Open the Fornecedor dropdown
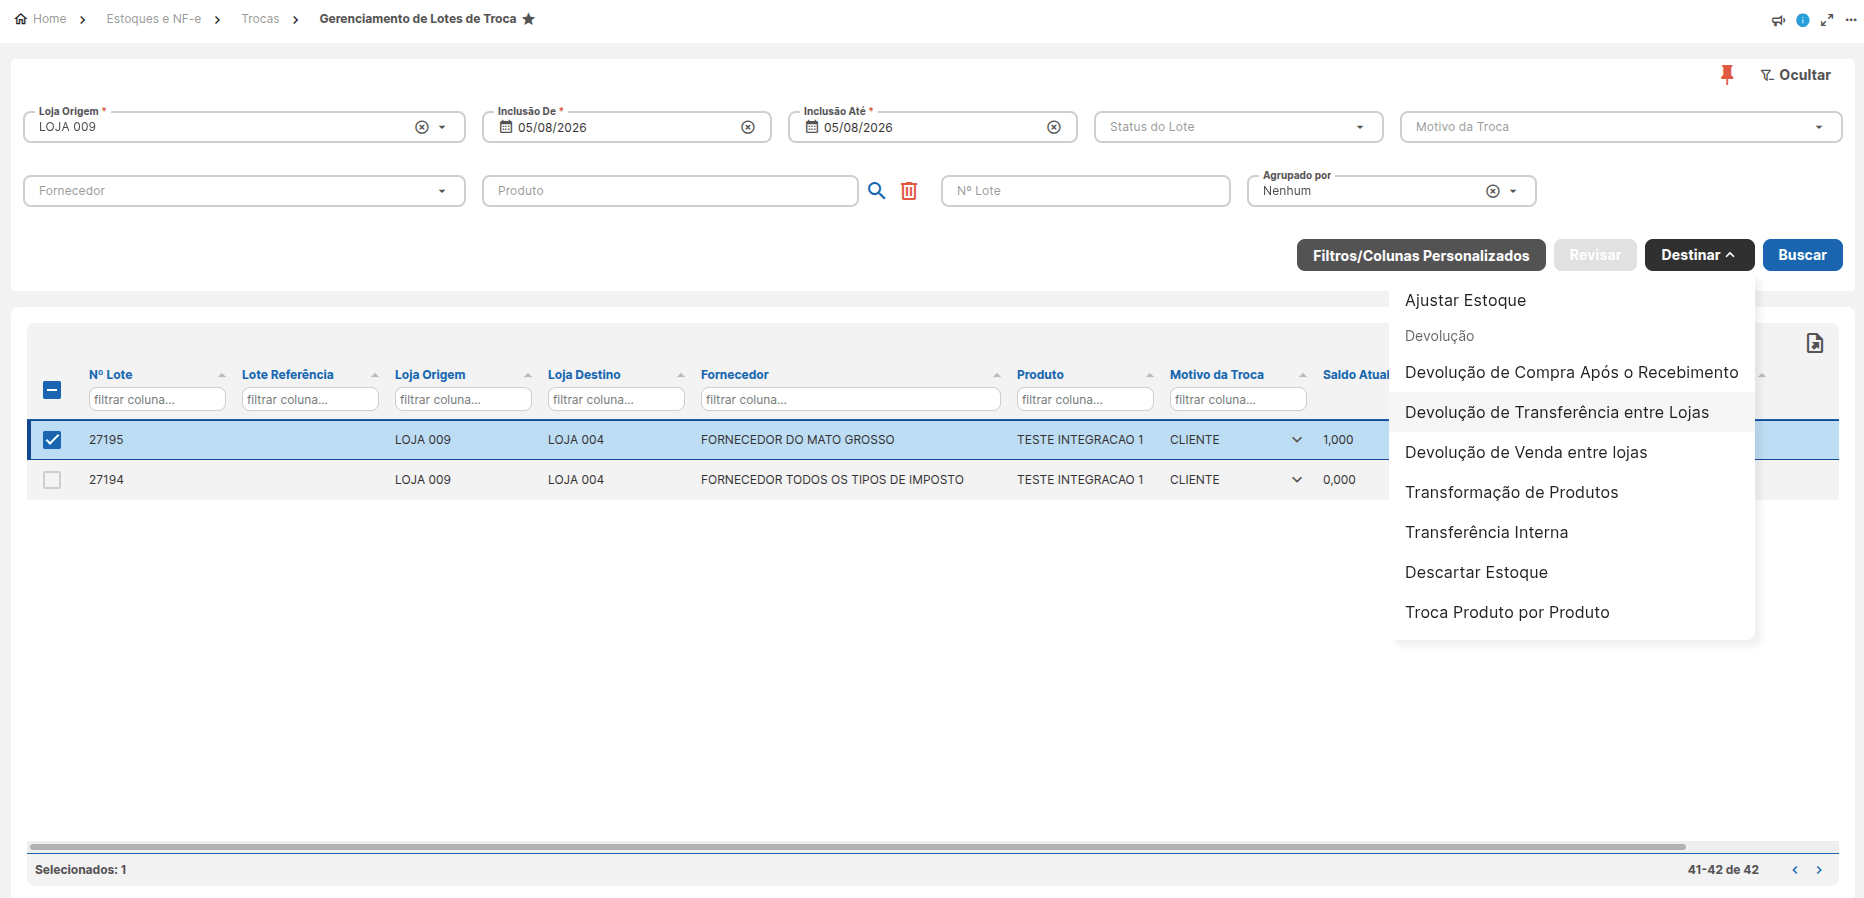 click(x=244, y=191)
